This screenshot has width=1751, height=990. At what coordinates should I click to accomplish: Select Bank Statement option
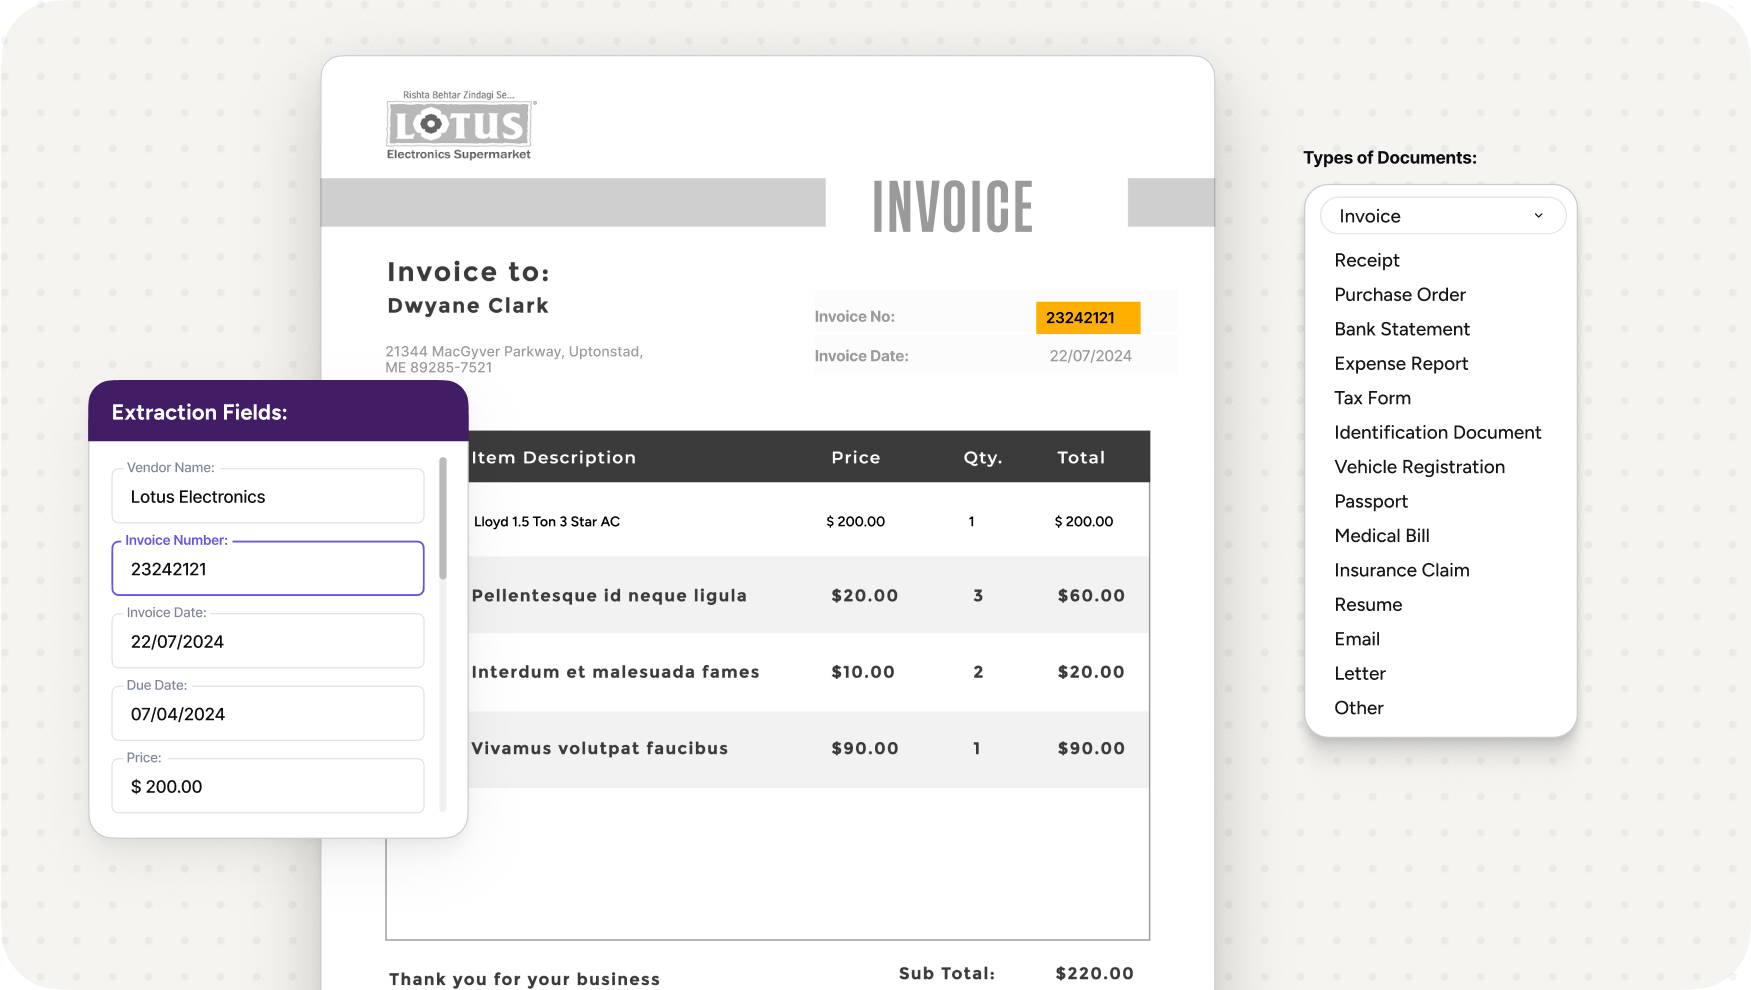(1402, 329)
